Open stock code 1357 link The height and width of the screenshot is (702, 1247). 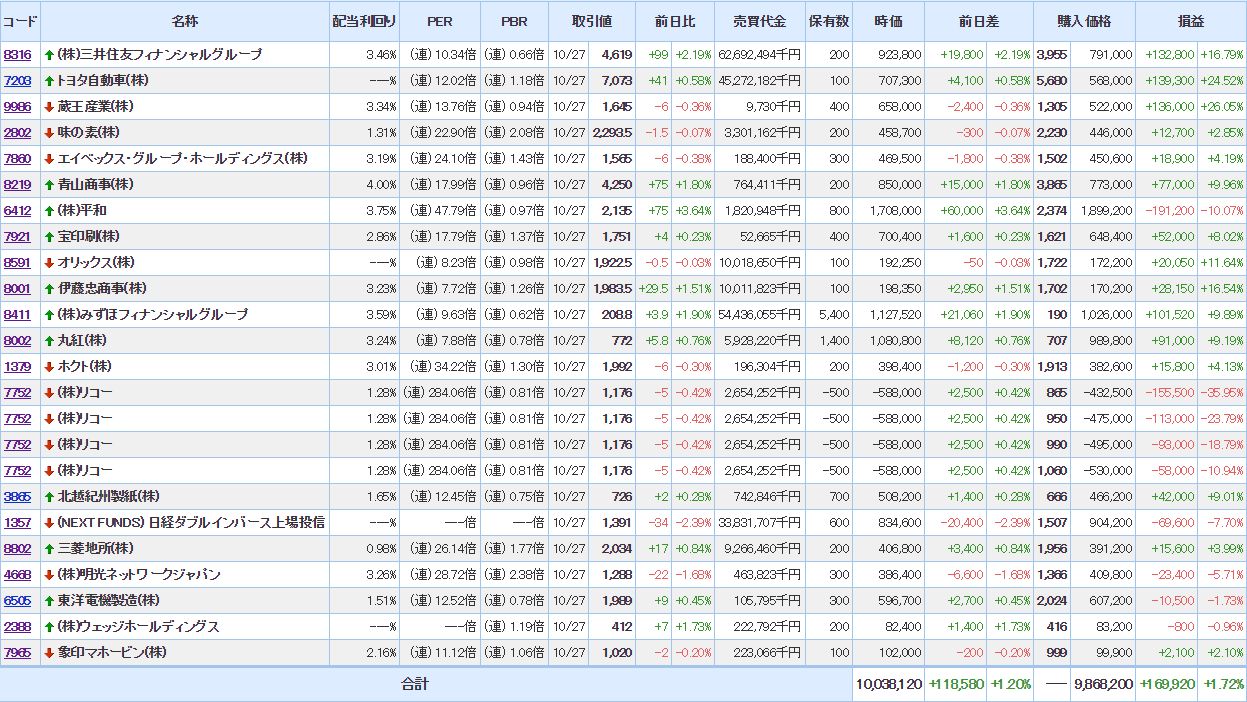coord(17,522)
